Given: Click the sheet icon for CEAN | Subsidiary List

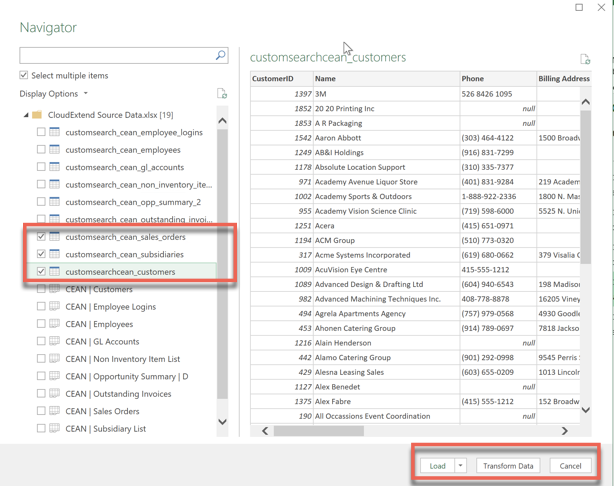Looking at the screenshot, I should pos(54,428).
